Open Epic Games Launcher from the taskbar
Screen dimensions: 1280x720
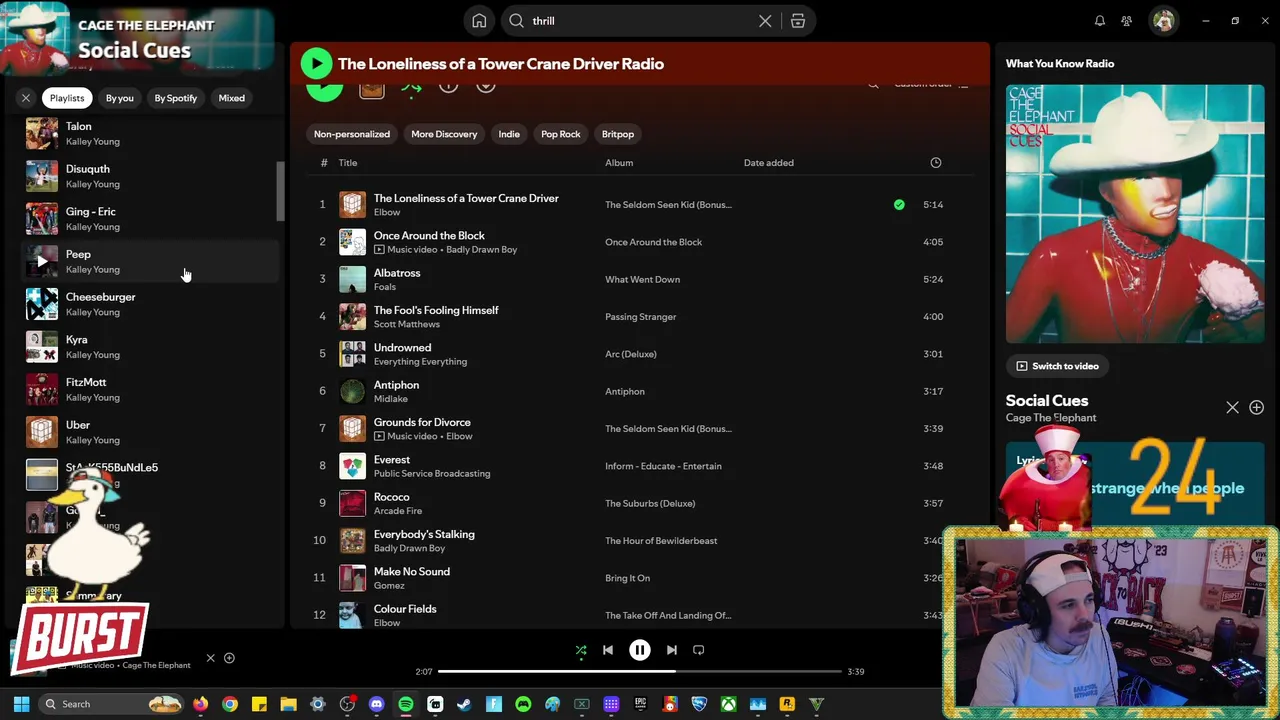(x=640, y=704)
